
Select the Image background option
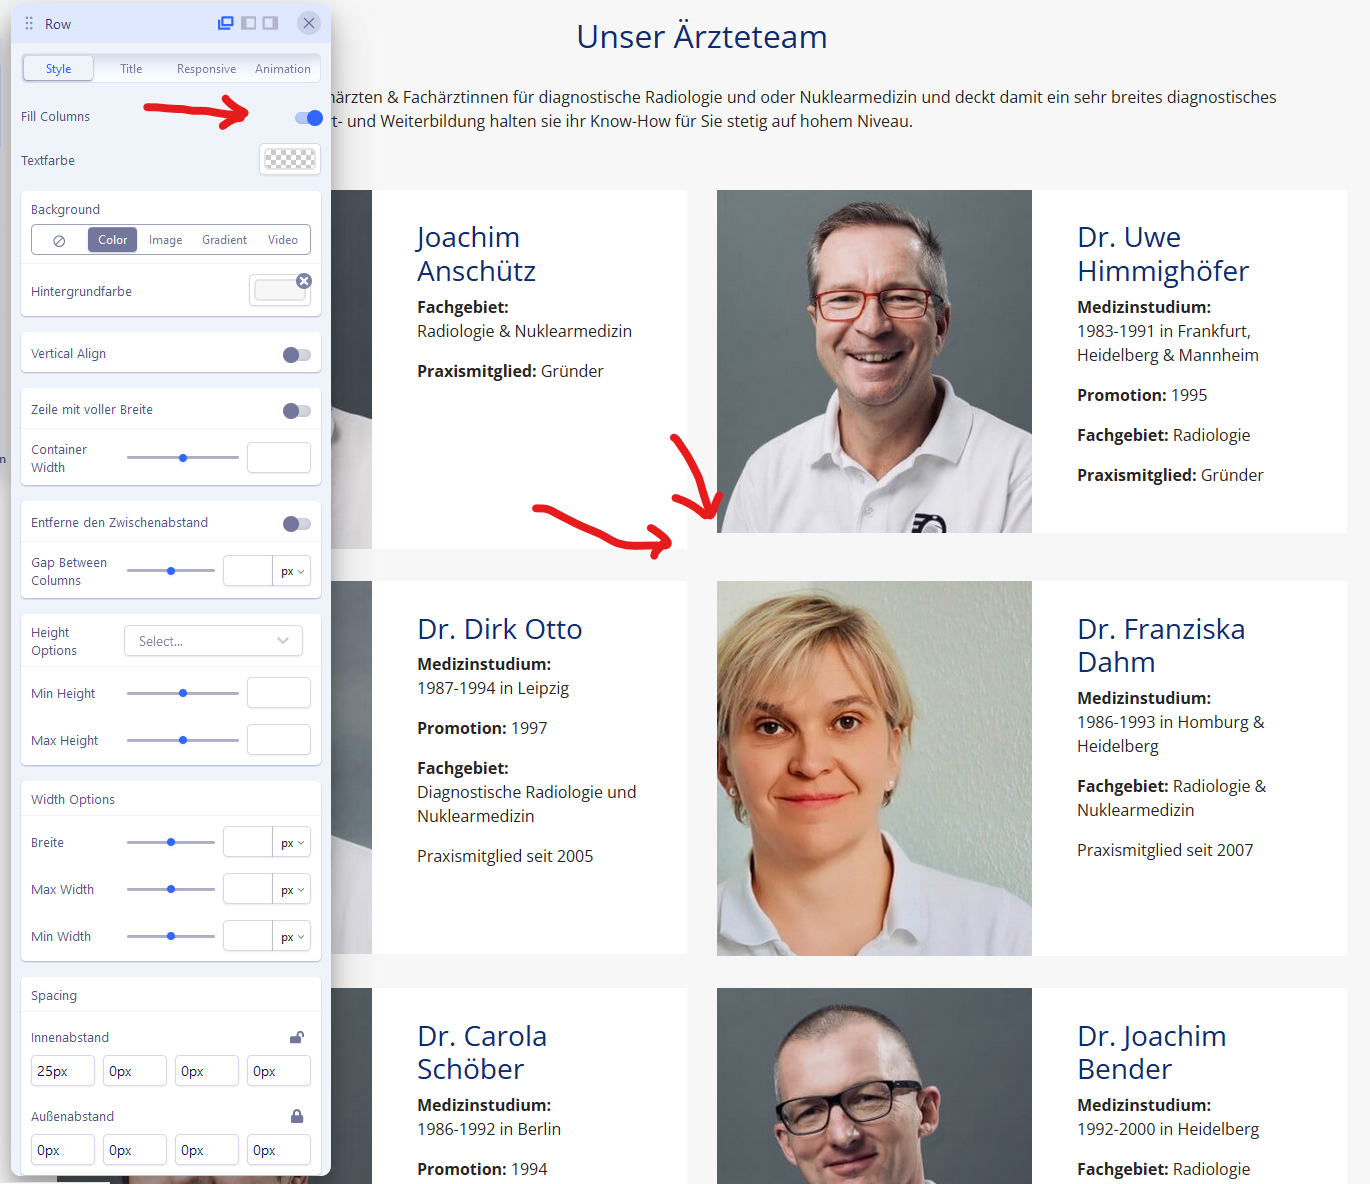(165, 240)
